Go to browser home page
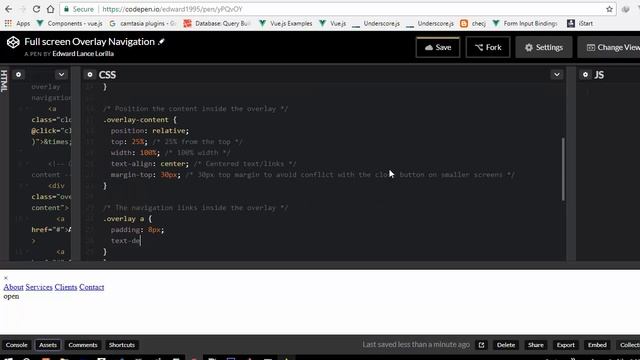This screenshot has height=360, width=640. 50,9
